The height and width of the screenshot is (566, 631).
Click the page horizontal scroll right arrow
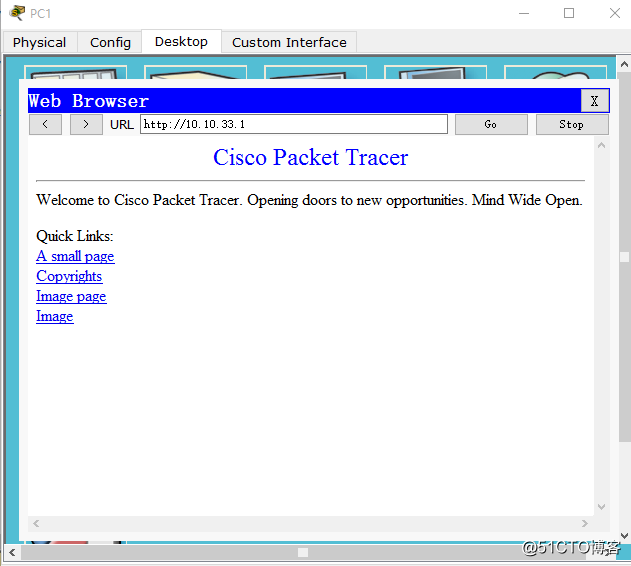(x=584, y=523)
